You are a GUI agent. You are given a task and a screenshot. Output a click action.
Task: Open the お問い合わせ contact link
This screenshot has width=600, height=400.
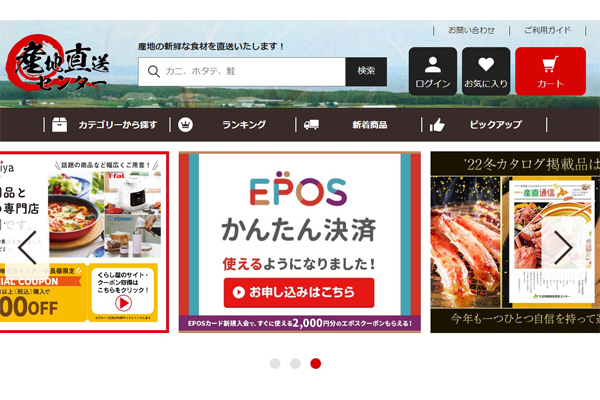tap(471, 30)
